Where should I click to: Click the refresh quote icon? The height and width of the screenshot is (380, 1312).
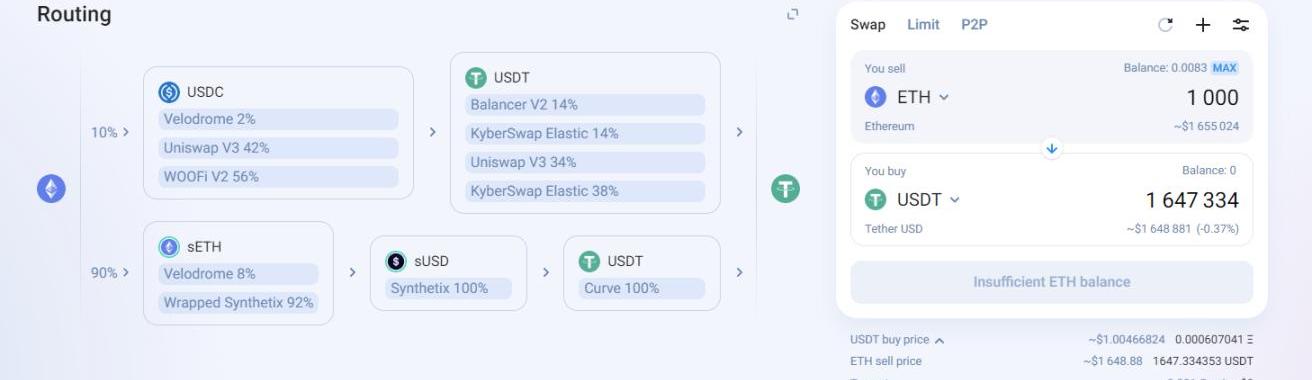click(x=1165, y=25)
